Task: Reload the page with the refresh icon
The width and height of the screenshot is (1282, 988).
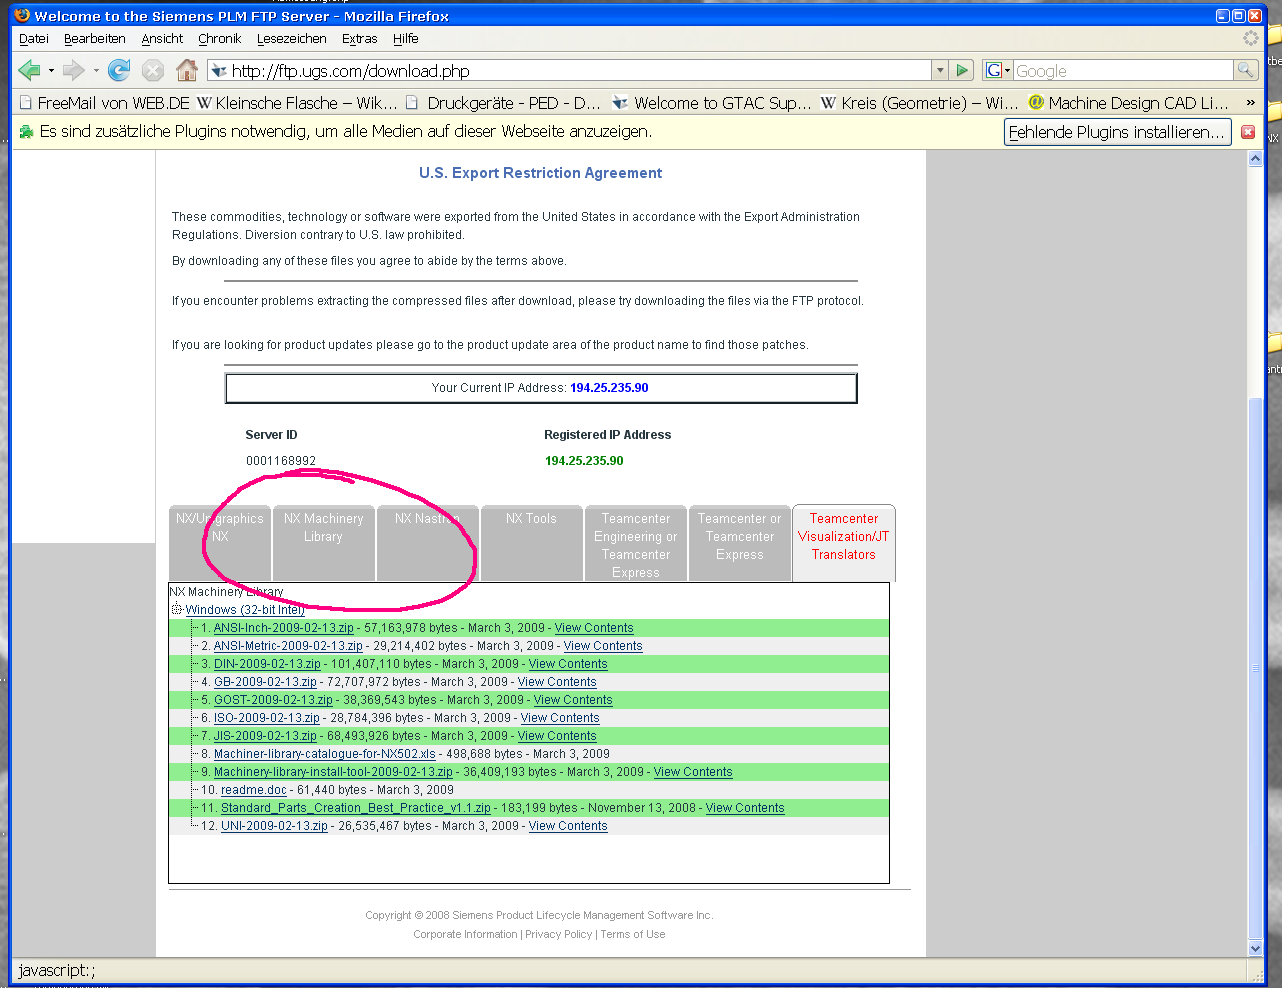Action: point(119,70)
